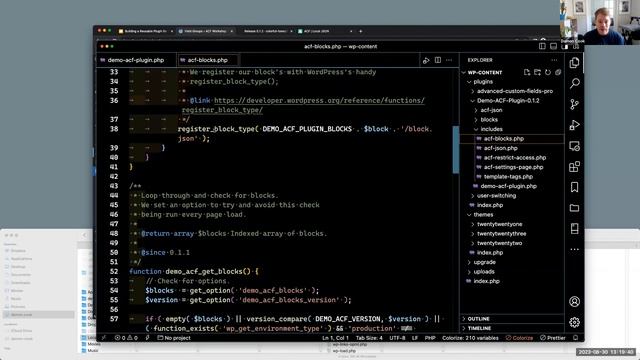Select the acf-blocks.php editor tab
The image size is (640, 360).
click(x=208, y=60)
